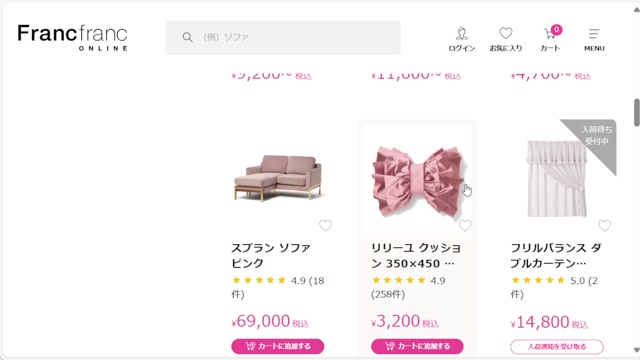This screenshot has width=640, height=360.
Task: Open the frill curtain product image
Action: point(556,178)
